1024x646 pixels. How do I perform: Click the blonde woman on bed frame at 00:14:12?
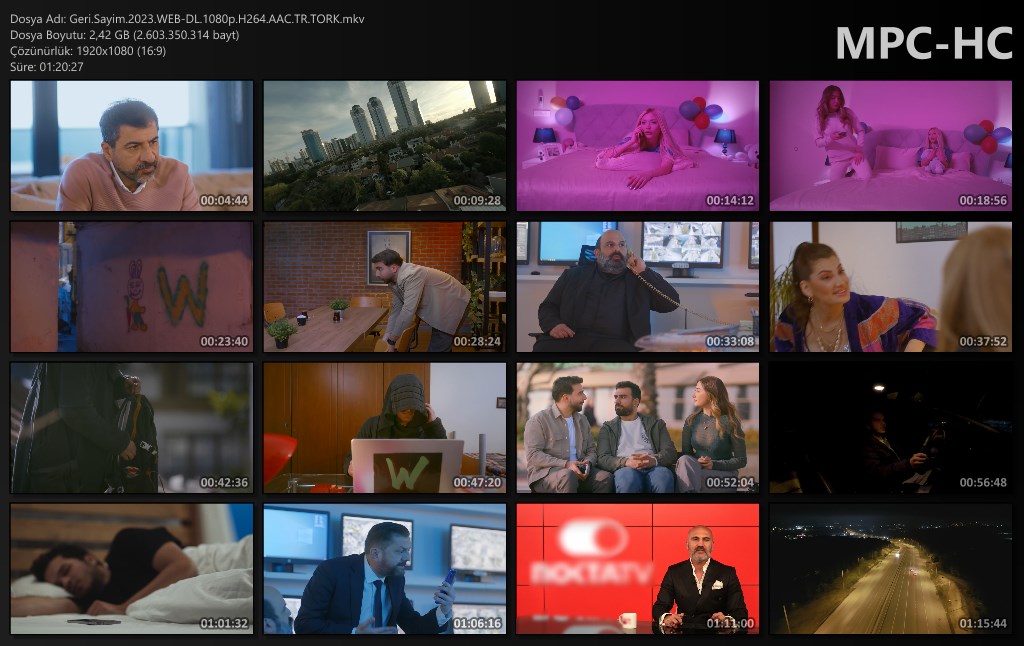tap(638, 146)
